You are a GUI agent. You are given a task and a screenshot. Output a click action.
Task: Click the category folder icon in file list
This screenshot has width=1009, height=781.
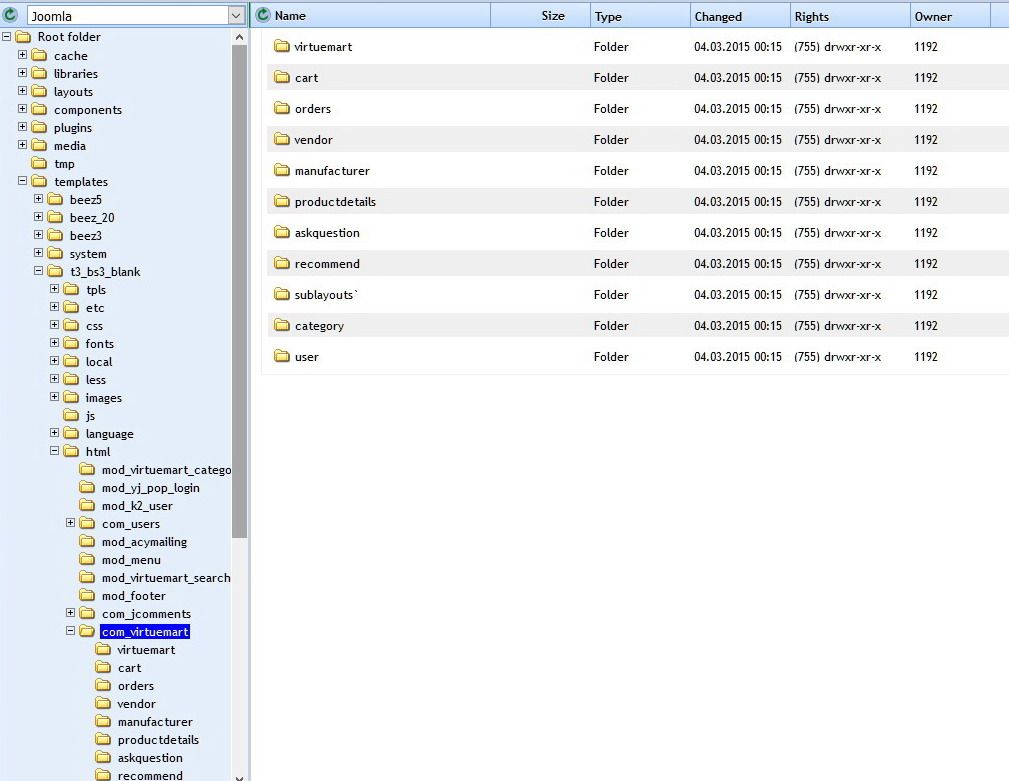point(282,325)
